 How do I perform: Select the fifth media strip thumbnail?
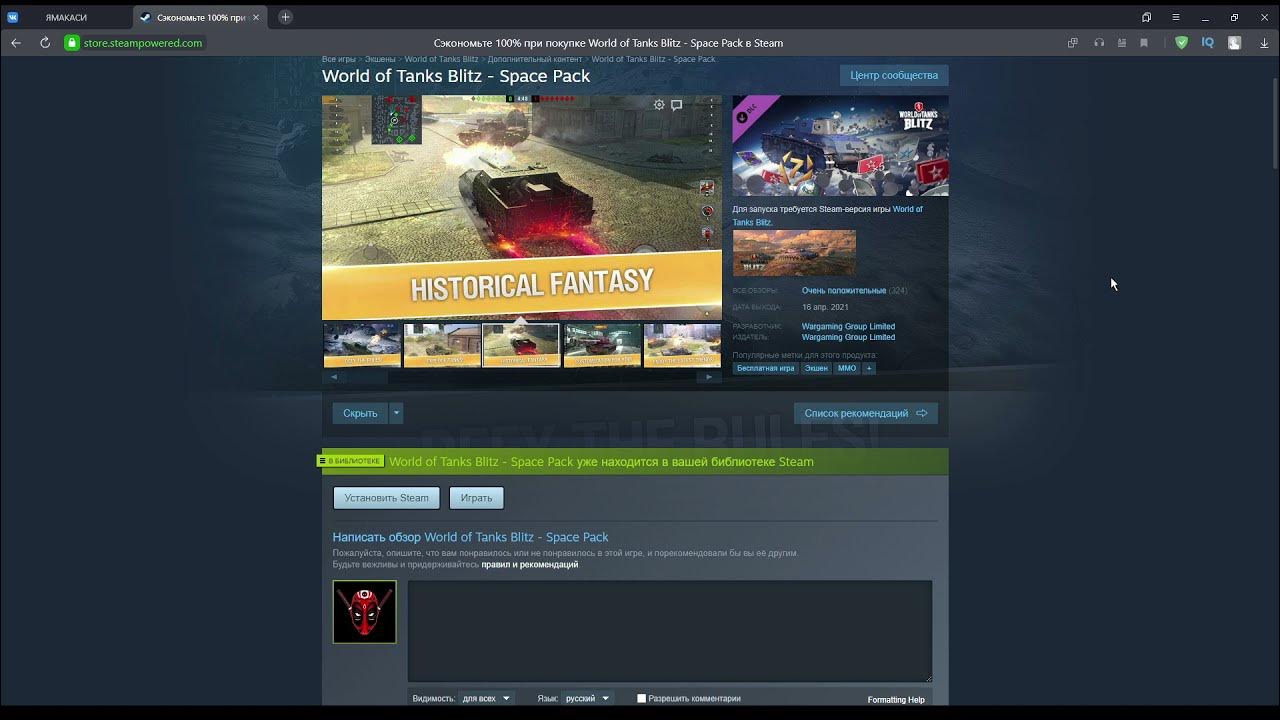coord(682,345)
